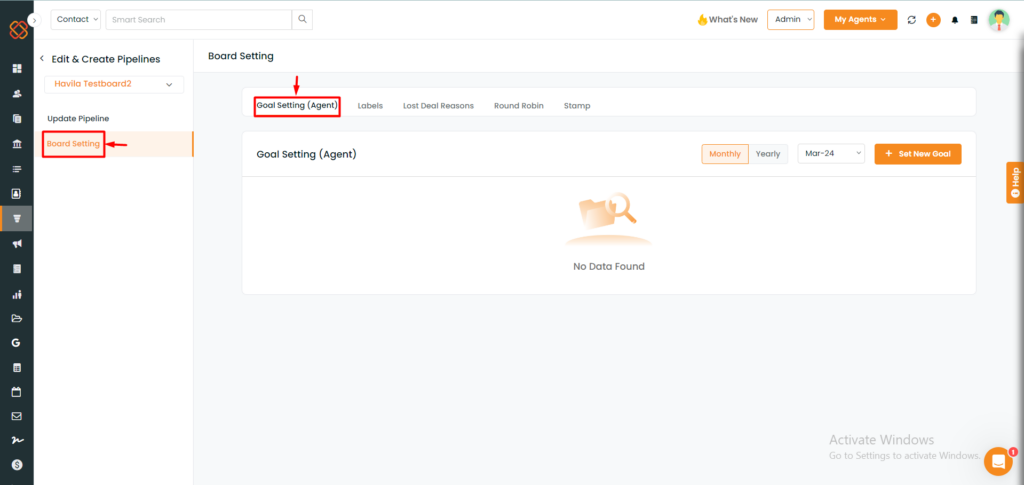
Task: Open the bank building icon in sidebar
Action: [17, 144]
